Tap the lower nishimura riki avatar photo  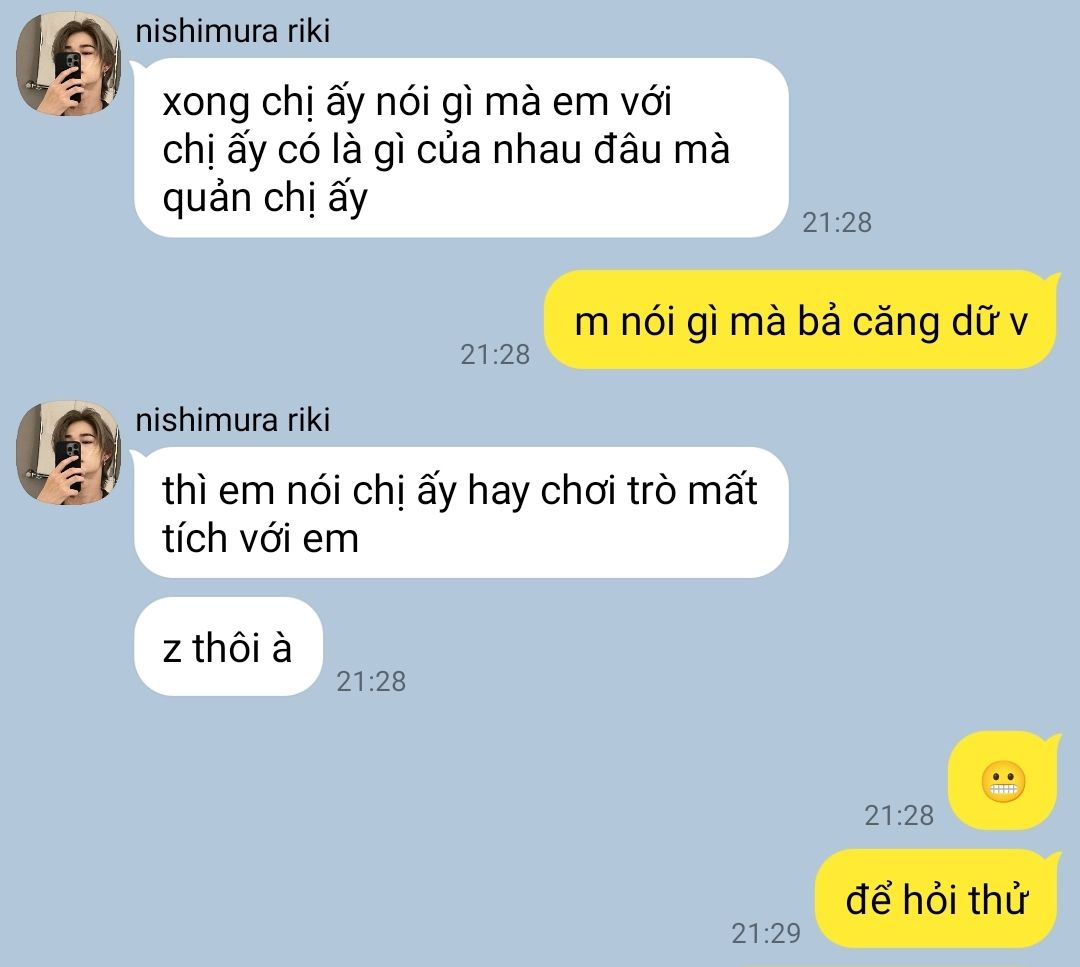[68, 453]
